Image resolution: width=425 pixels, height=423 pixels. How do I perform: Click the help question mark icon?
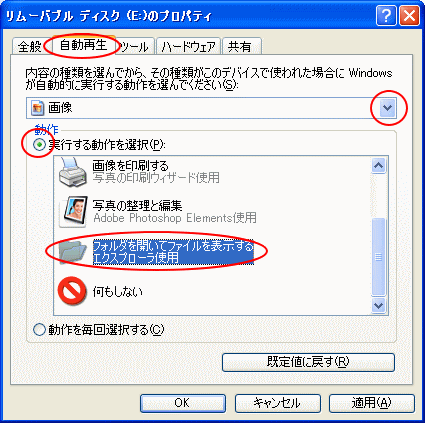(386, 16)
